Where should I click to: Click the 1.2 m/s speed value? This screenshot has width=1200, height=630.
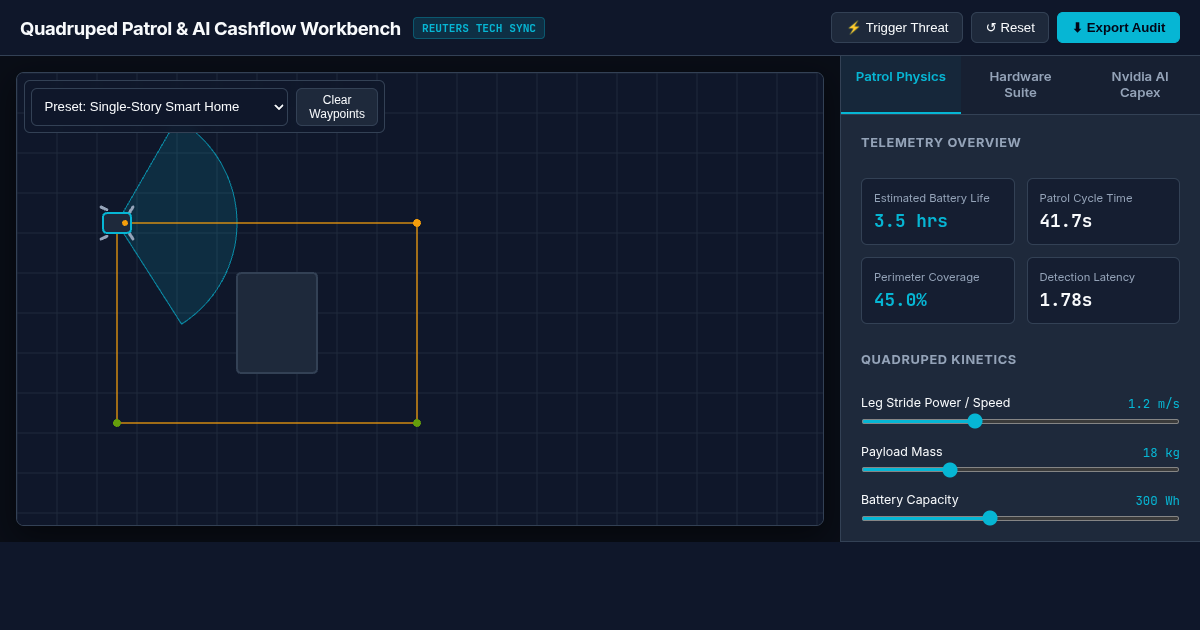click(1154, 404)
